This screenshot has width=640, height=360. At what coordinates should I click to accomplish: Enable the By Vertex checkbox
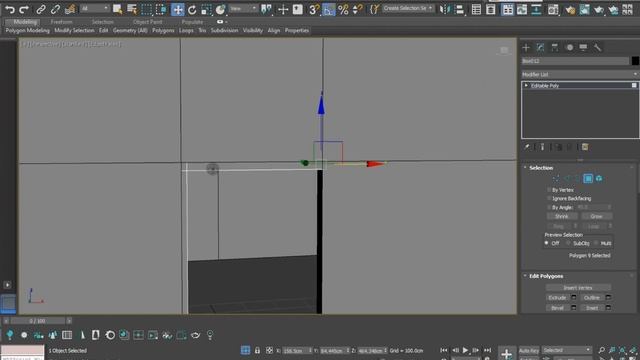[549, 190]
